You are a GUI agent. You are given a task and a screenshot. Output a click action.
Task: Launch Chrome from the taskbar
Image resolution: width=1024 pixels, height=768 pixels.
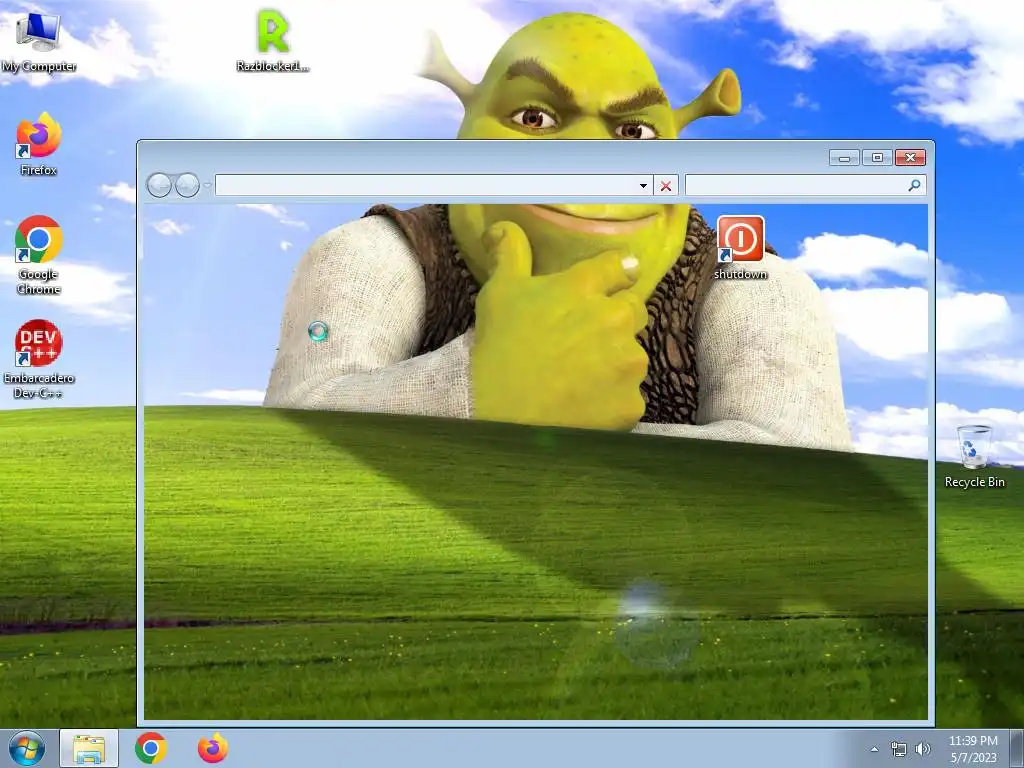tap(151, 748)
